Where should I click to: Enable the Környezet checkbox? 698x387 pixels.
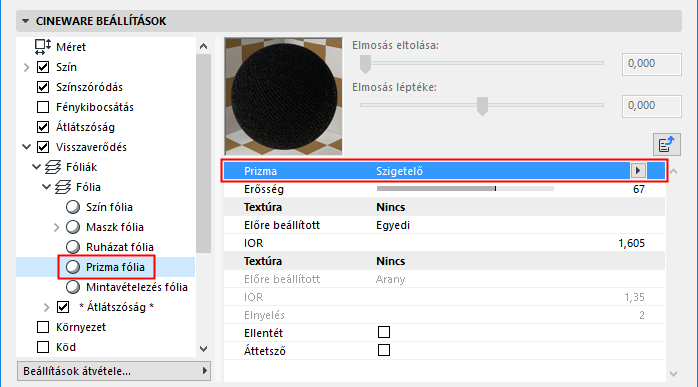43,327
